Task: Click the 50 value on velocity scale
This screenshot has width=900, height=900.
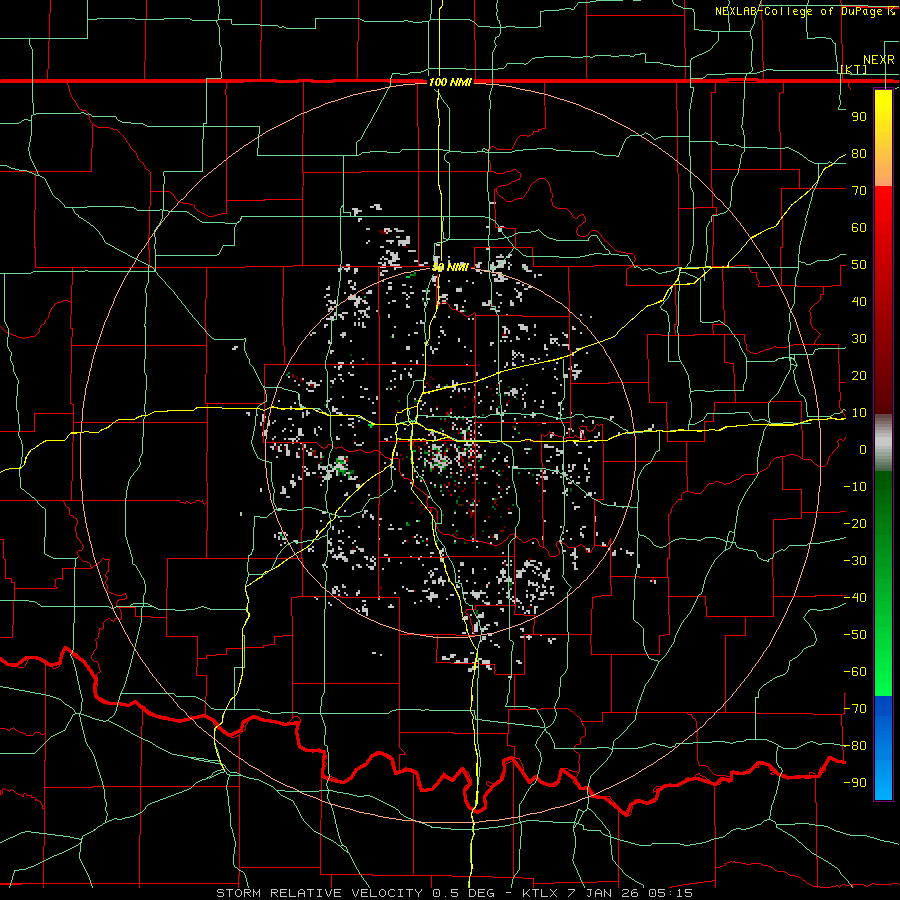Action: [x=859, y=265]
